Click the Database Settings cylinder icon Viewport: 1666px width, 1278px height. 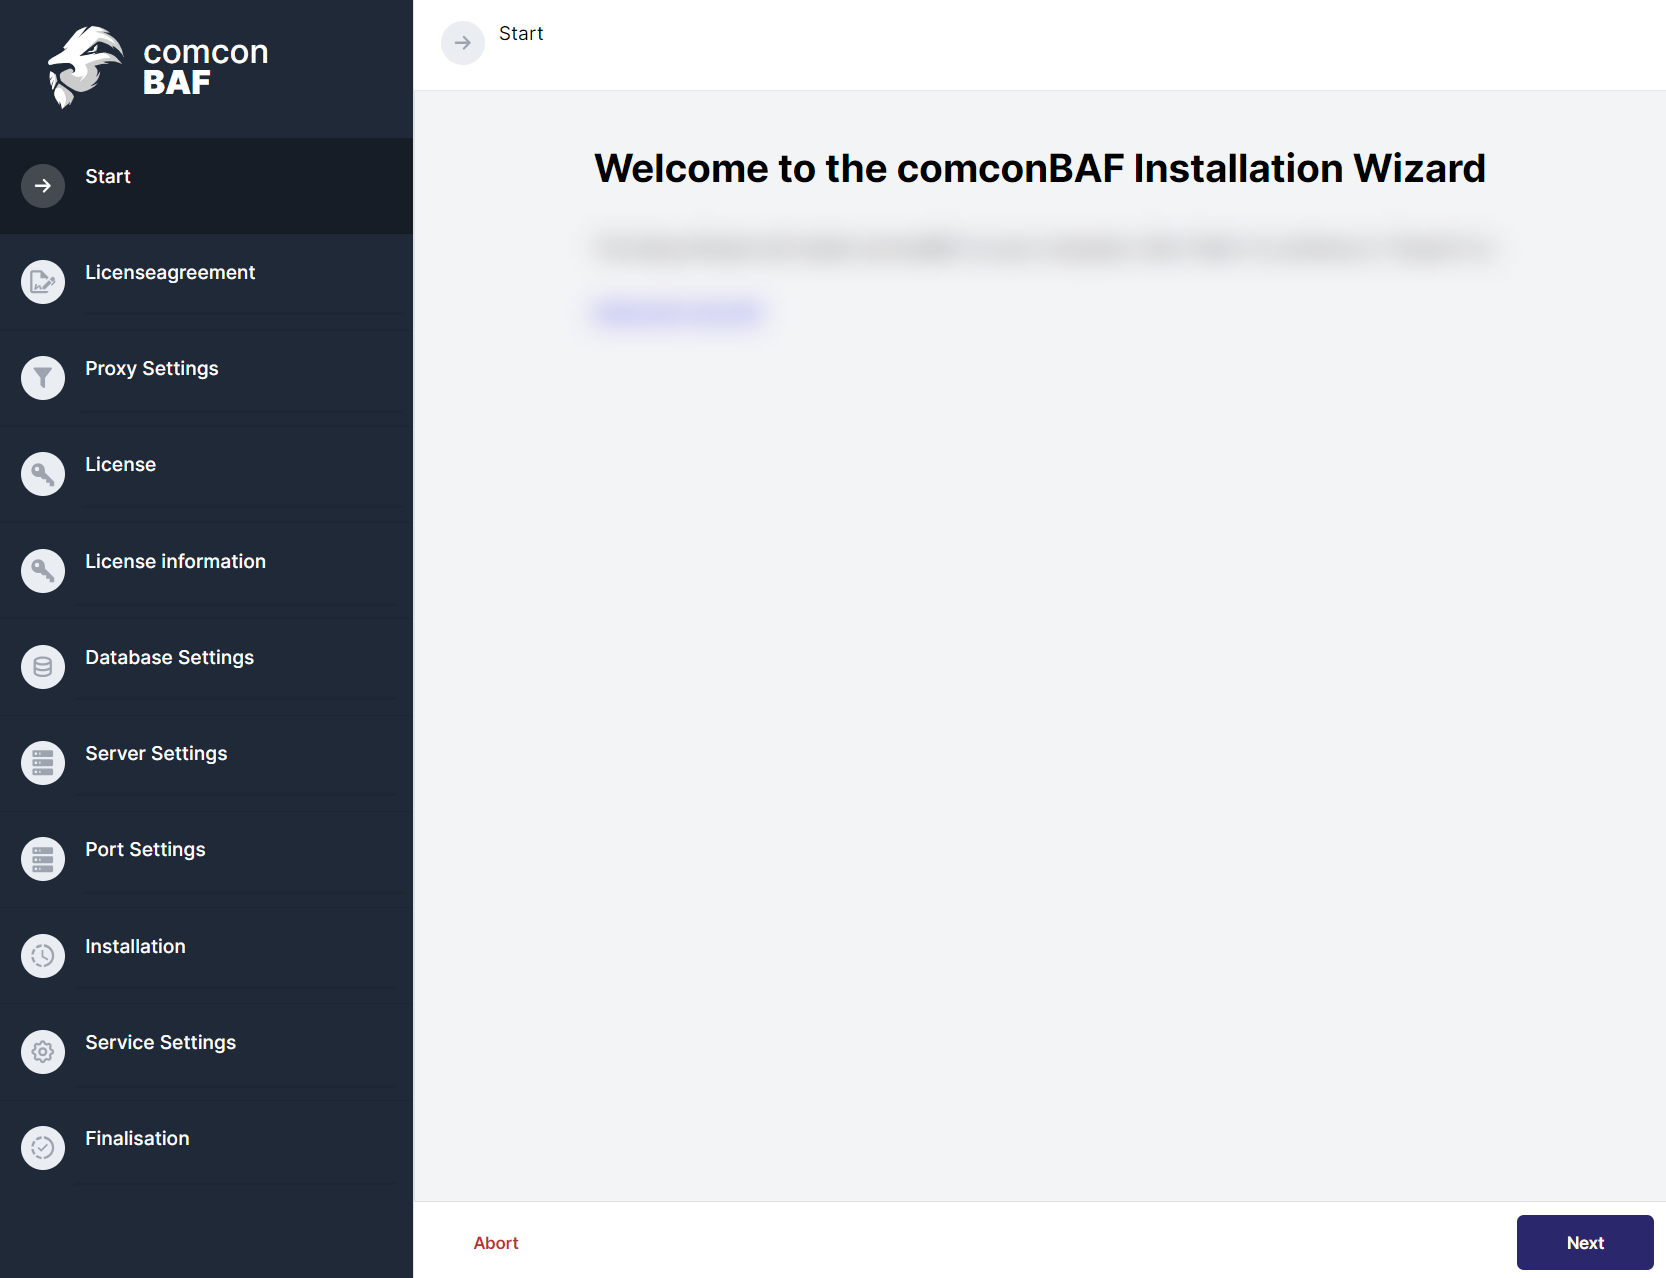coord(43,667)
